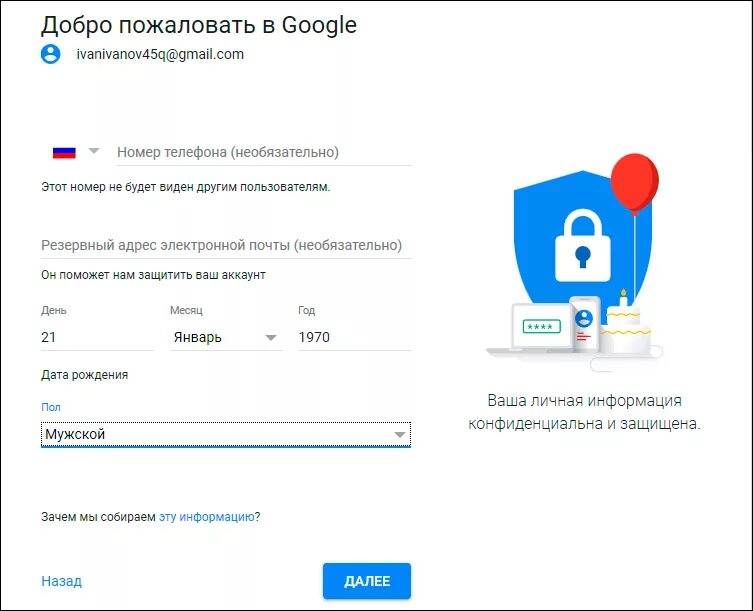Open the эту информацию link
The image size is (753, 611).
click(205, 517)
